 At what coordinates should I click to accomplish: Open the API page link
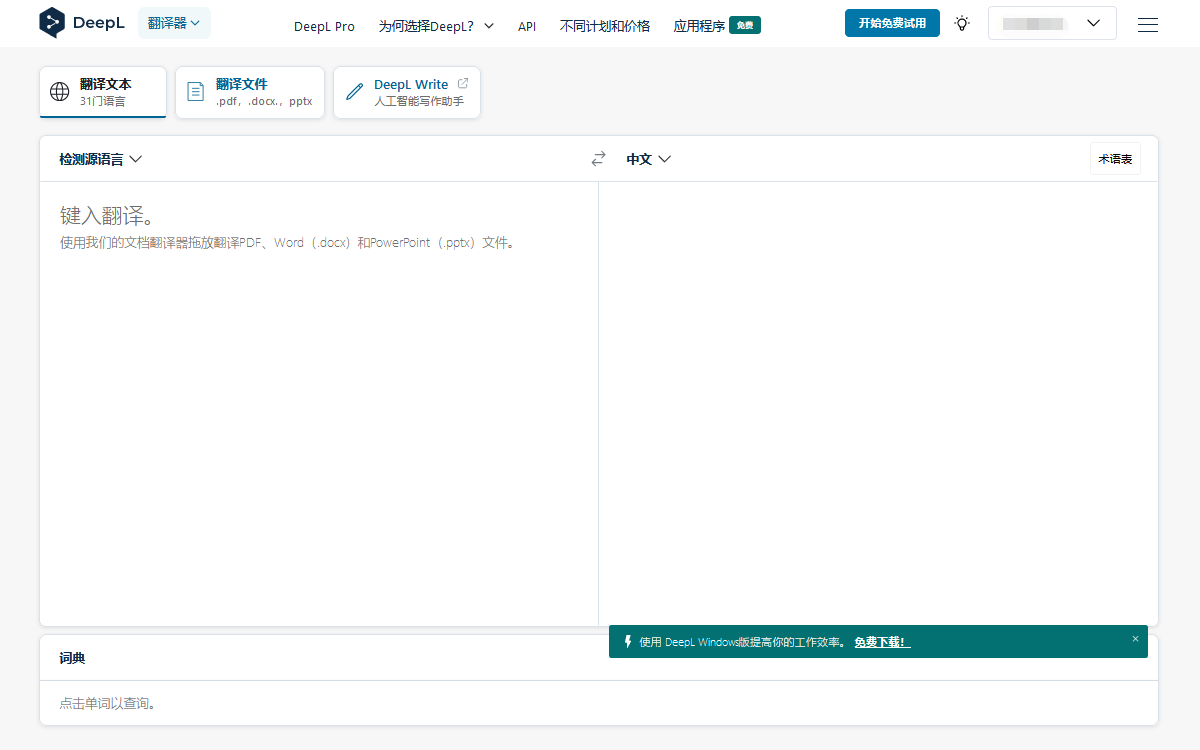point(527,26)
